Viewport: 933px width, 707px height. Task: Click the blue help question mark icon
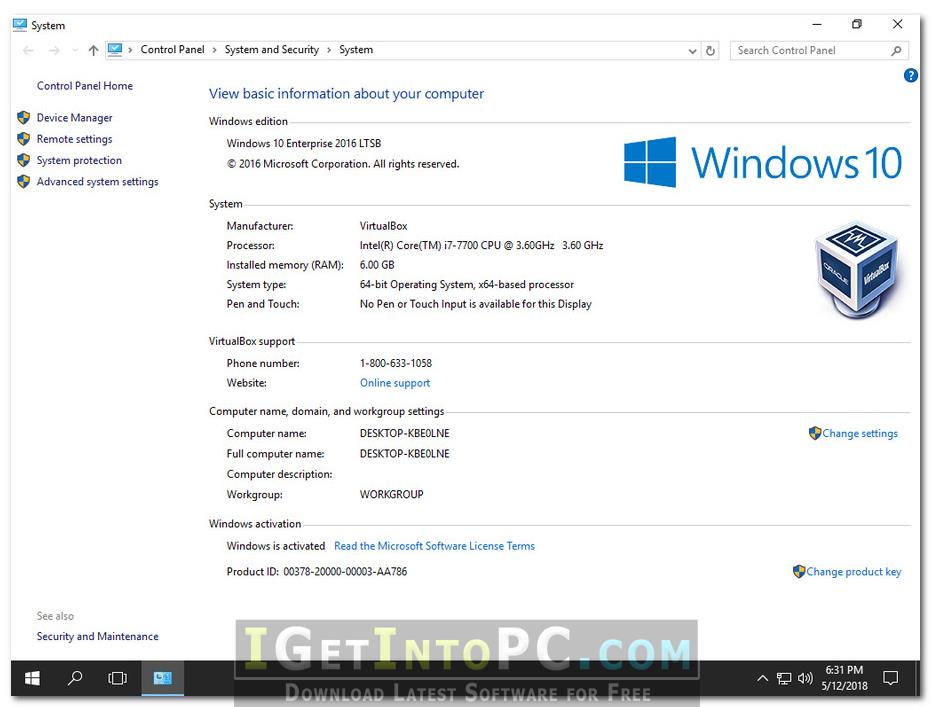[910, 76]
